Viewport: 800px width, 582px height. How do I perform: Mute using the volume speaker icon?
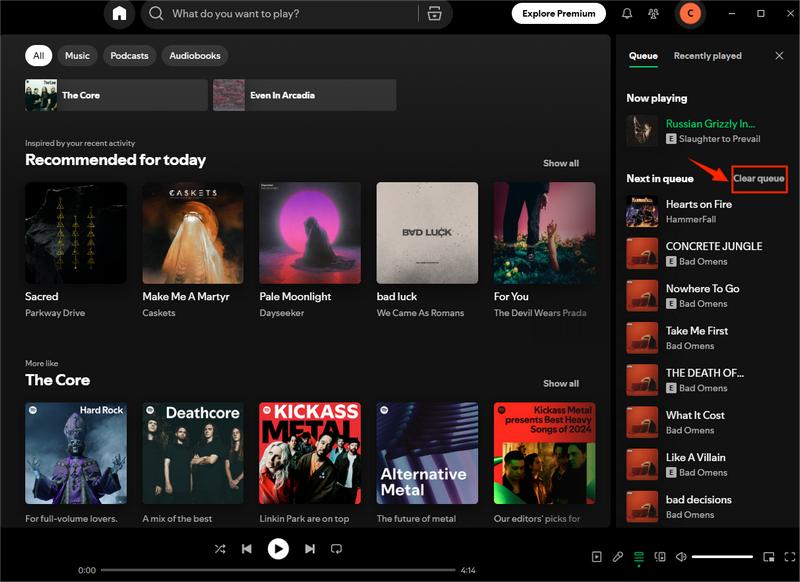click(x=681, y=556)
